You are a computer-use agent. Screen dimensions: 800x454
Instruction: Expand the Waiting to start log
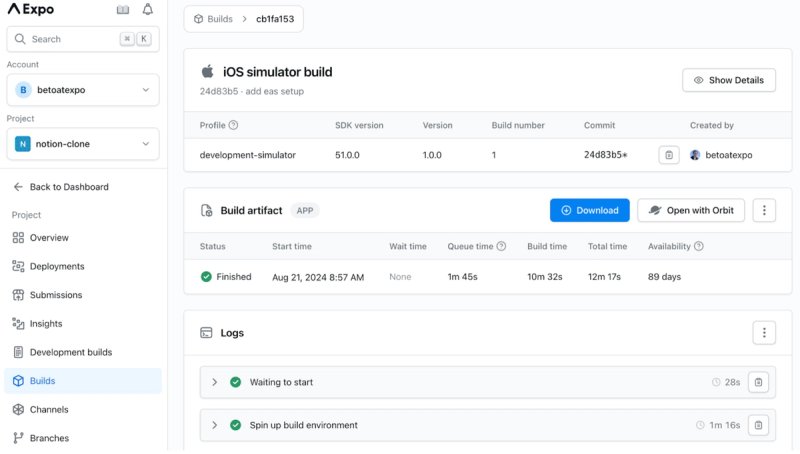point(214,382)
